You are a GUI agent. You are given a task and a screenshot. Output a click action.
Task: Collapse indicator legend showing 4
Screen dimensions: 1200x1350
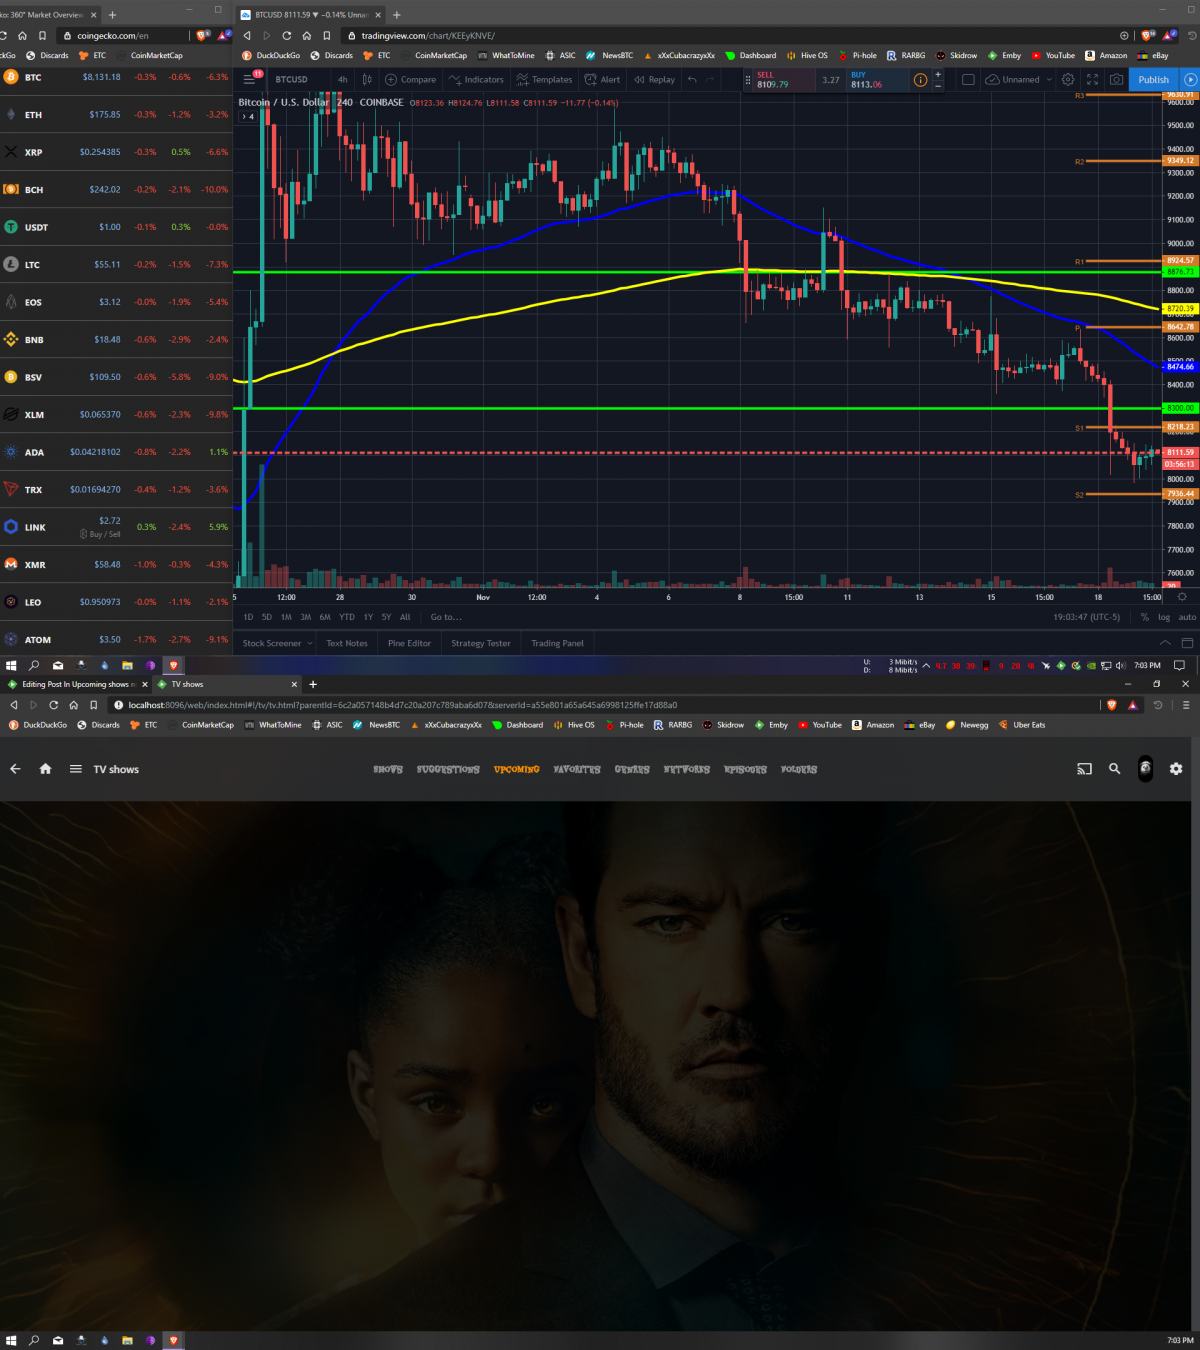pos(248,116)
